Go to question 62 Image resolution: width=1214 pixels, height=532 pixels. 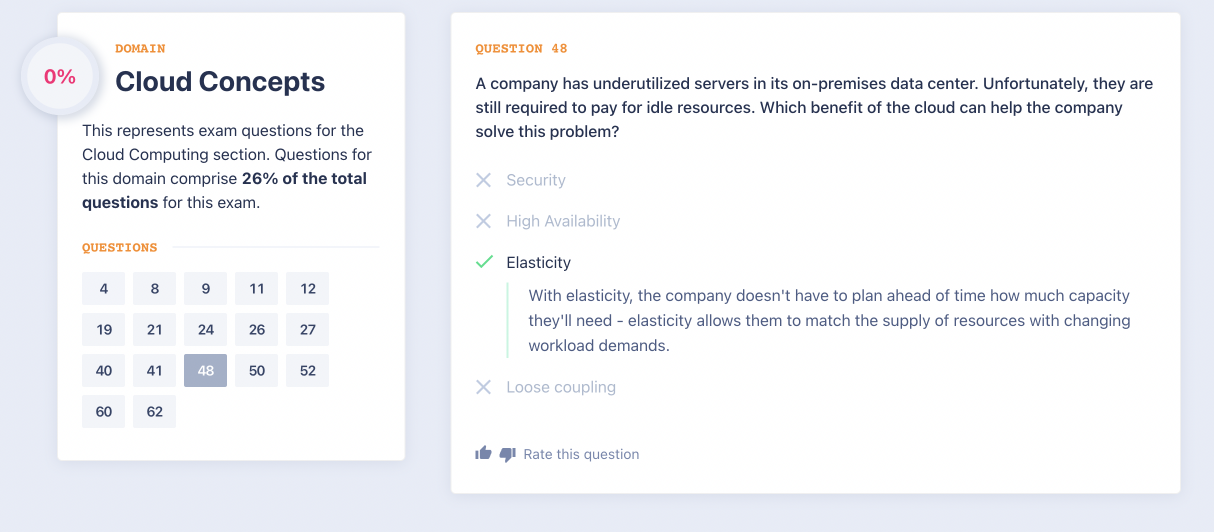[155, 411]
